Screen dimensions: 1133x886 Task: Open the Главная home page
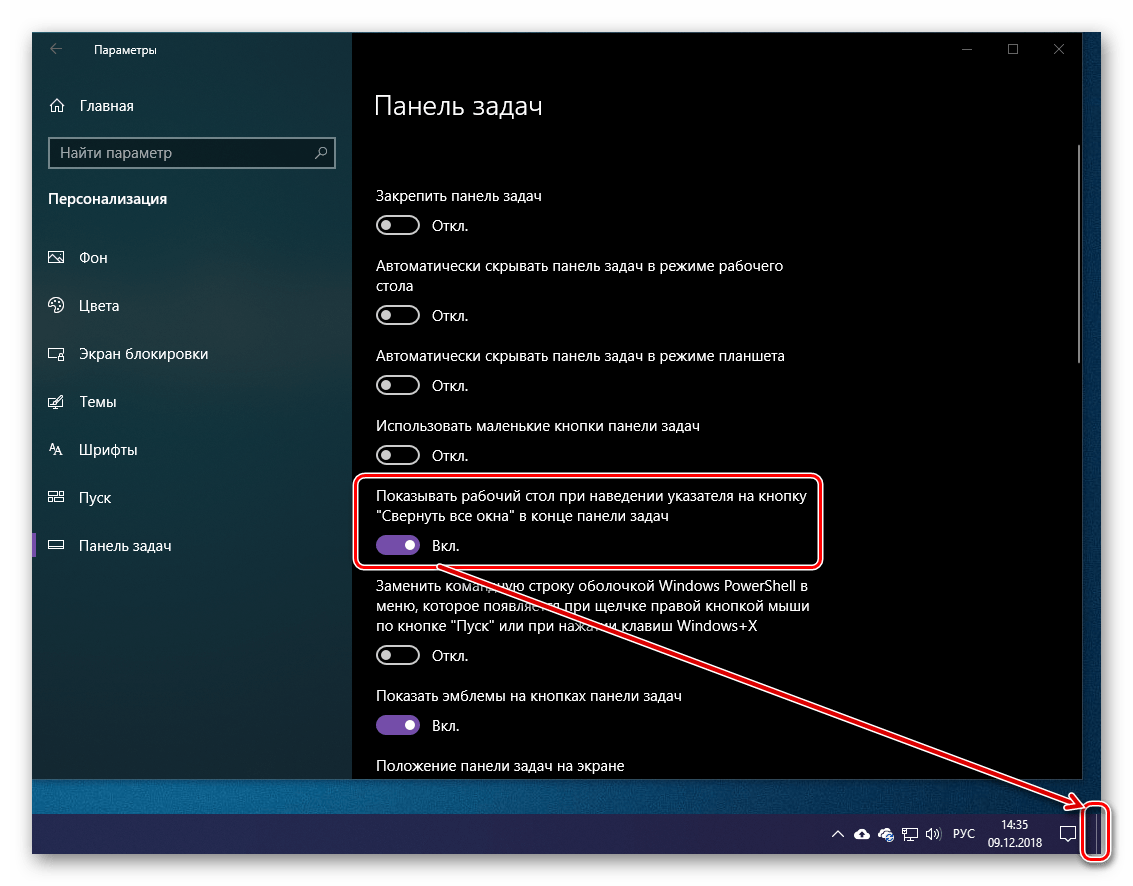point(106,106)
